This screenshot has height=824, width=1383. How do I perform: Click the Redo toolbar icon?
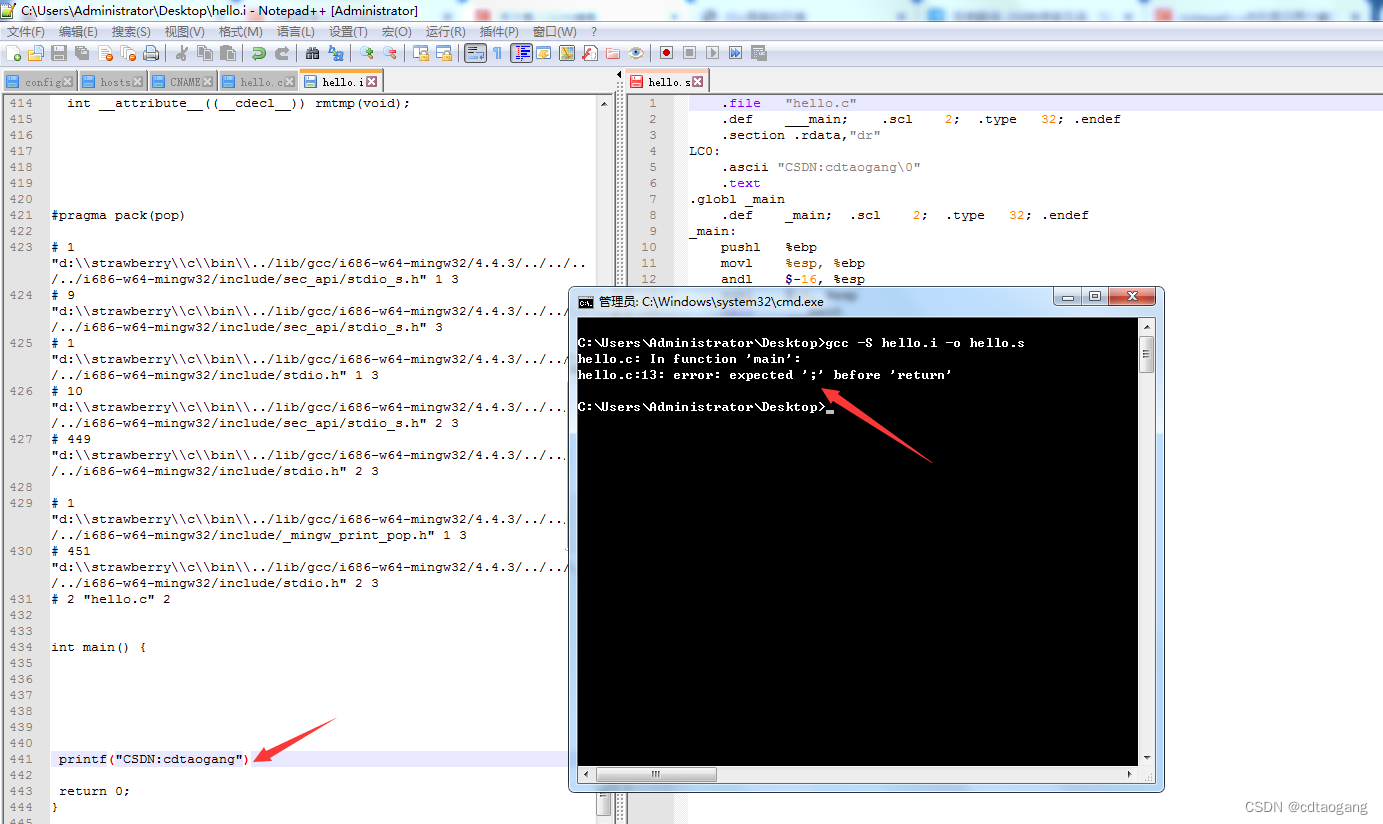click(x=282, y=53)
